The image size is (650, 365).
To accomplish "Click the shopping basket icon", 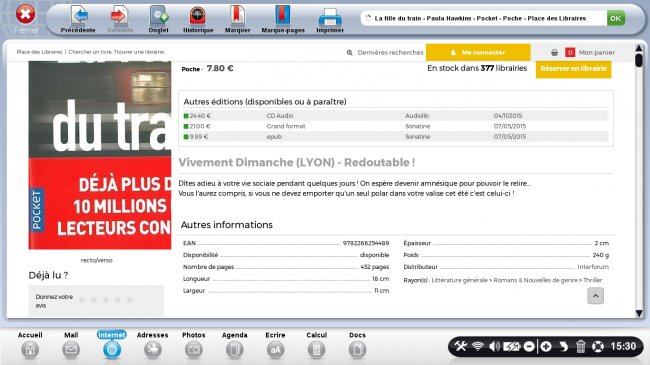I will pyautogui.click(x=554, y=53).
